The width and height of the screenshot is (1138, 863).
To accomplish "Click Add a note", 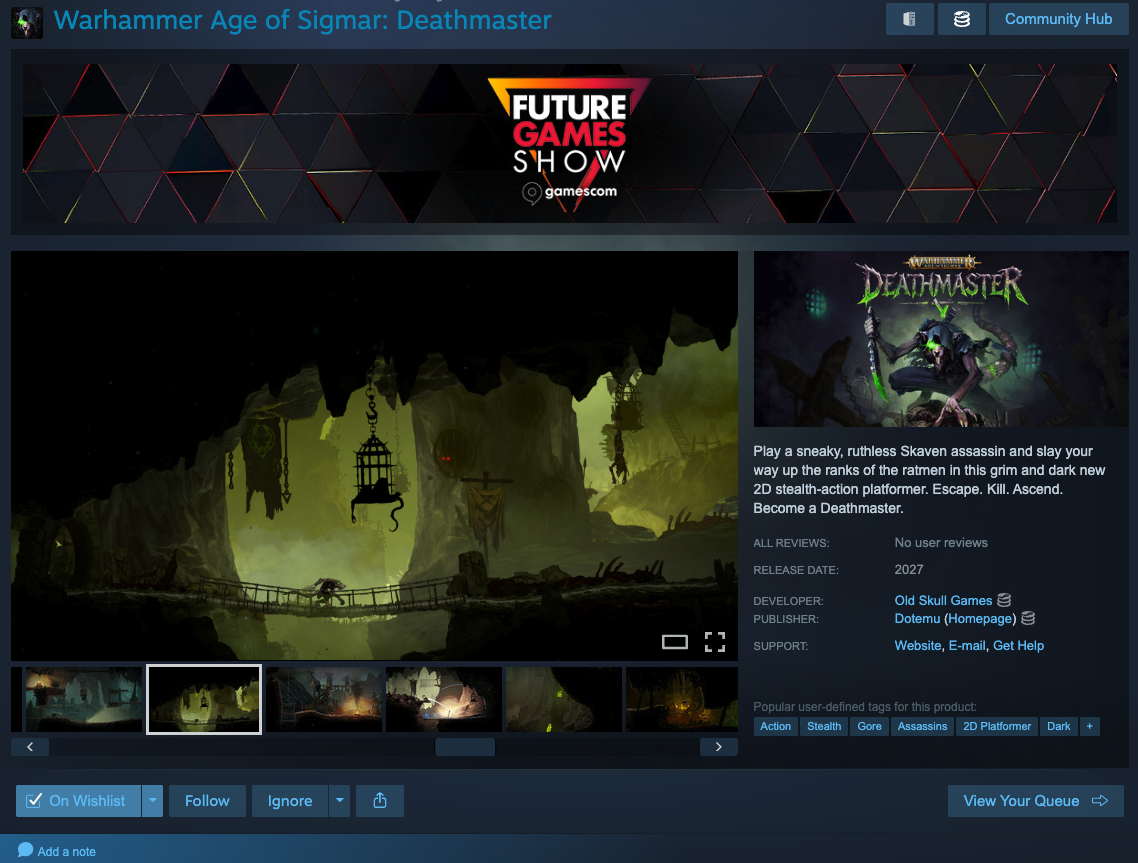I will (x=57, y=851).
